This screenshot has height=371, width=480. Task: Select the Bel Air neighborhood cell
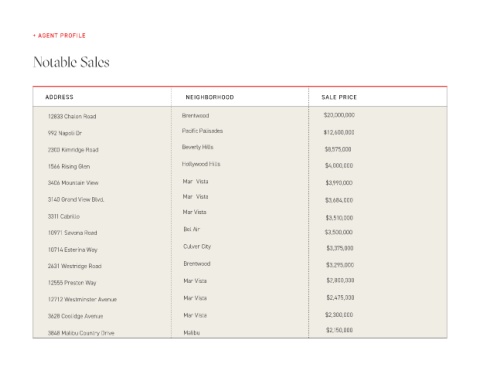click(192, 229)
